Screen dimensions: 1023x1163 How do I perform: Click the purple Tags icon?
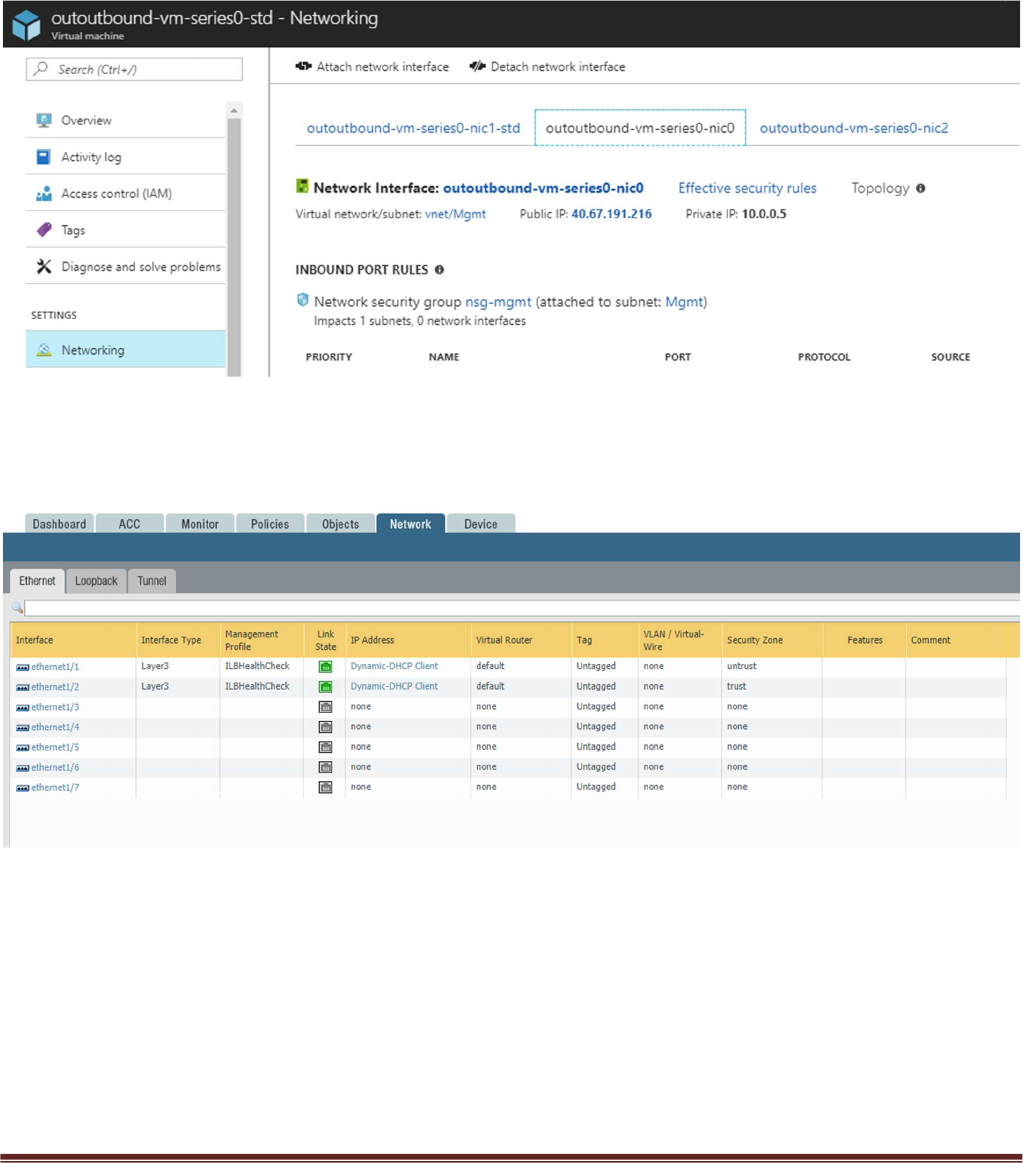44,230
